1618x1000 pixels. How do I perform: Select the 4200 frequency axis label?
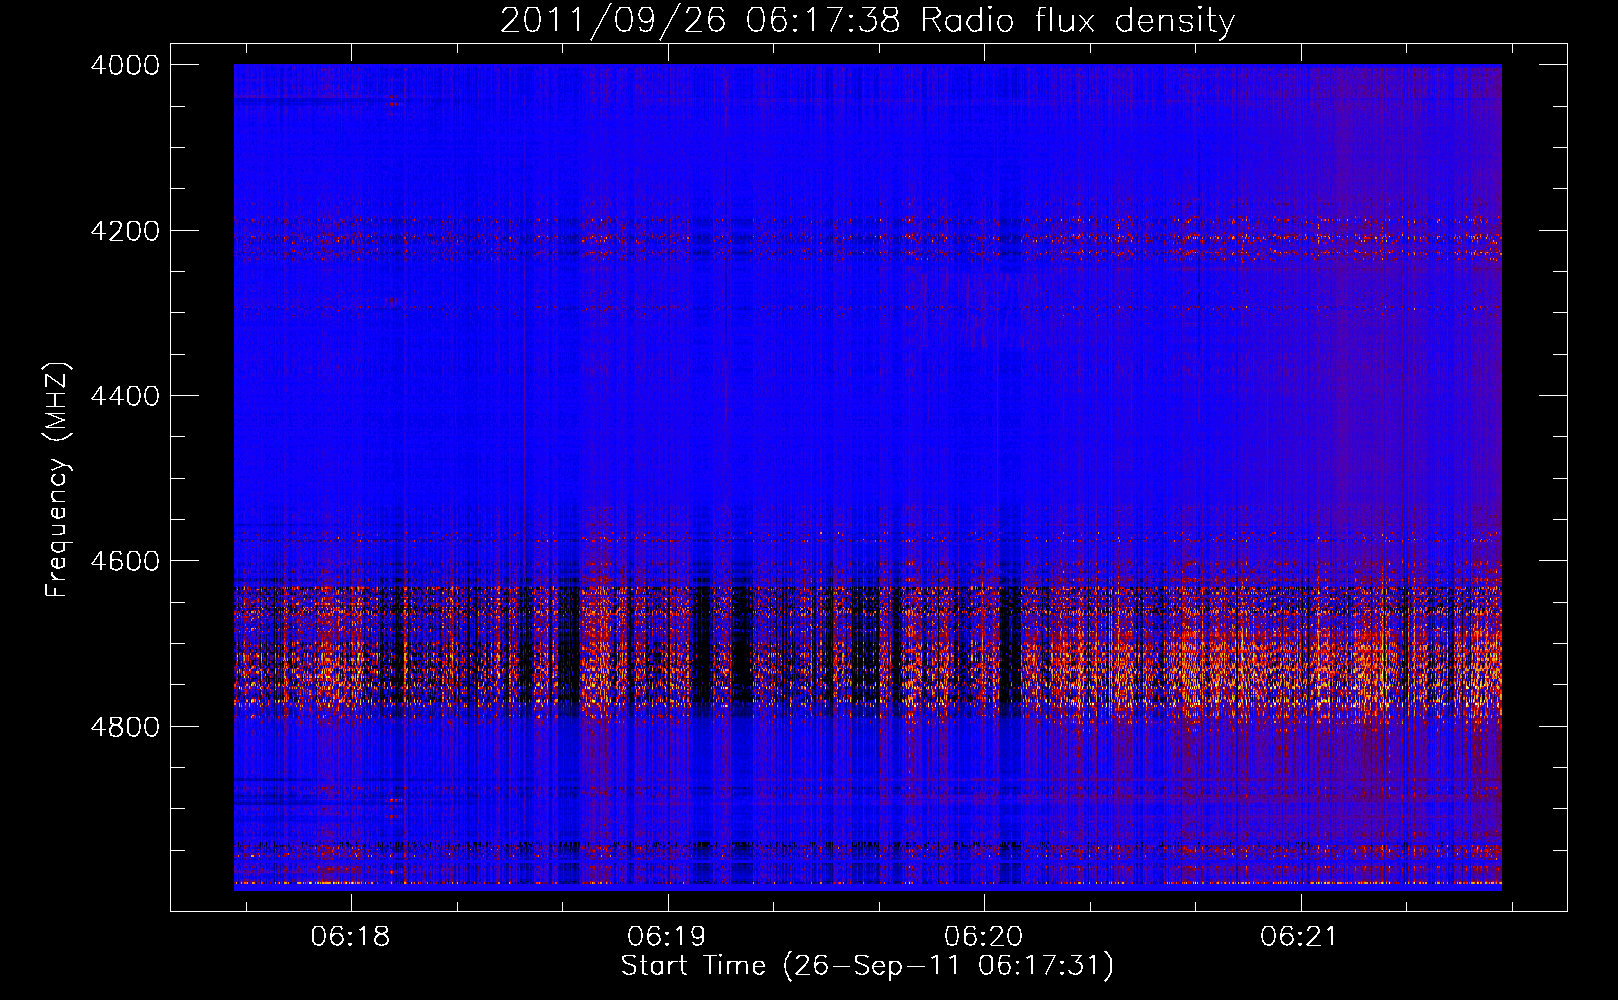click(x=125, y=231)
